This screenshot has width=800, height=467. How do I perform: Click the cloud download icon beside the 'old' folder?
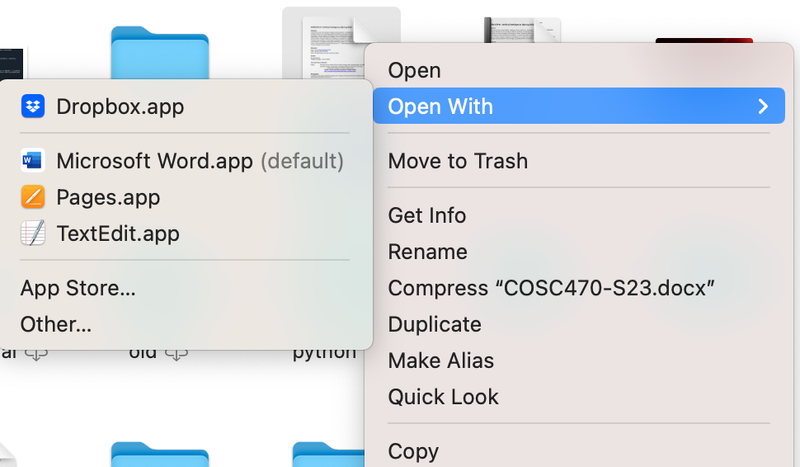(177, 354)
